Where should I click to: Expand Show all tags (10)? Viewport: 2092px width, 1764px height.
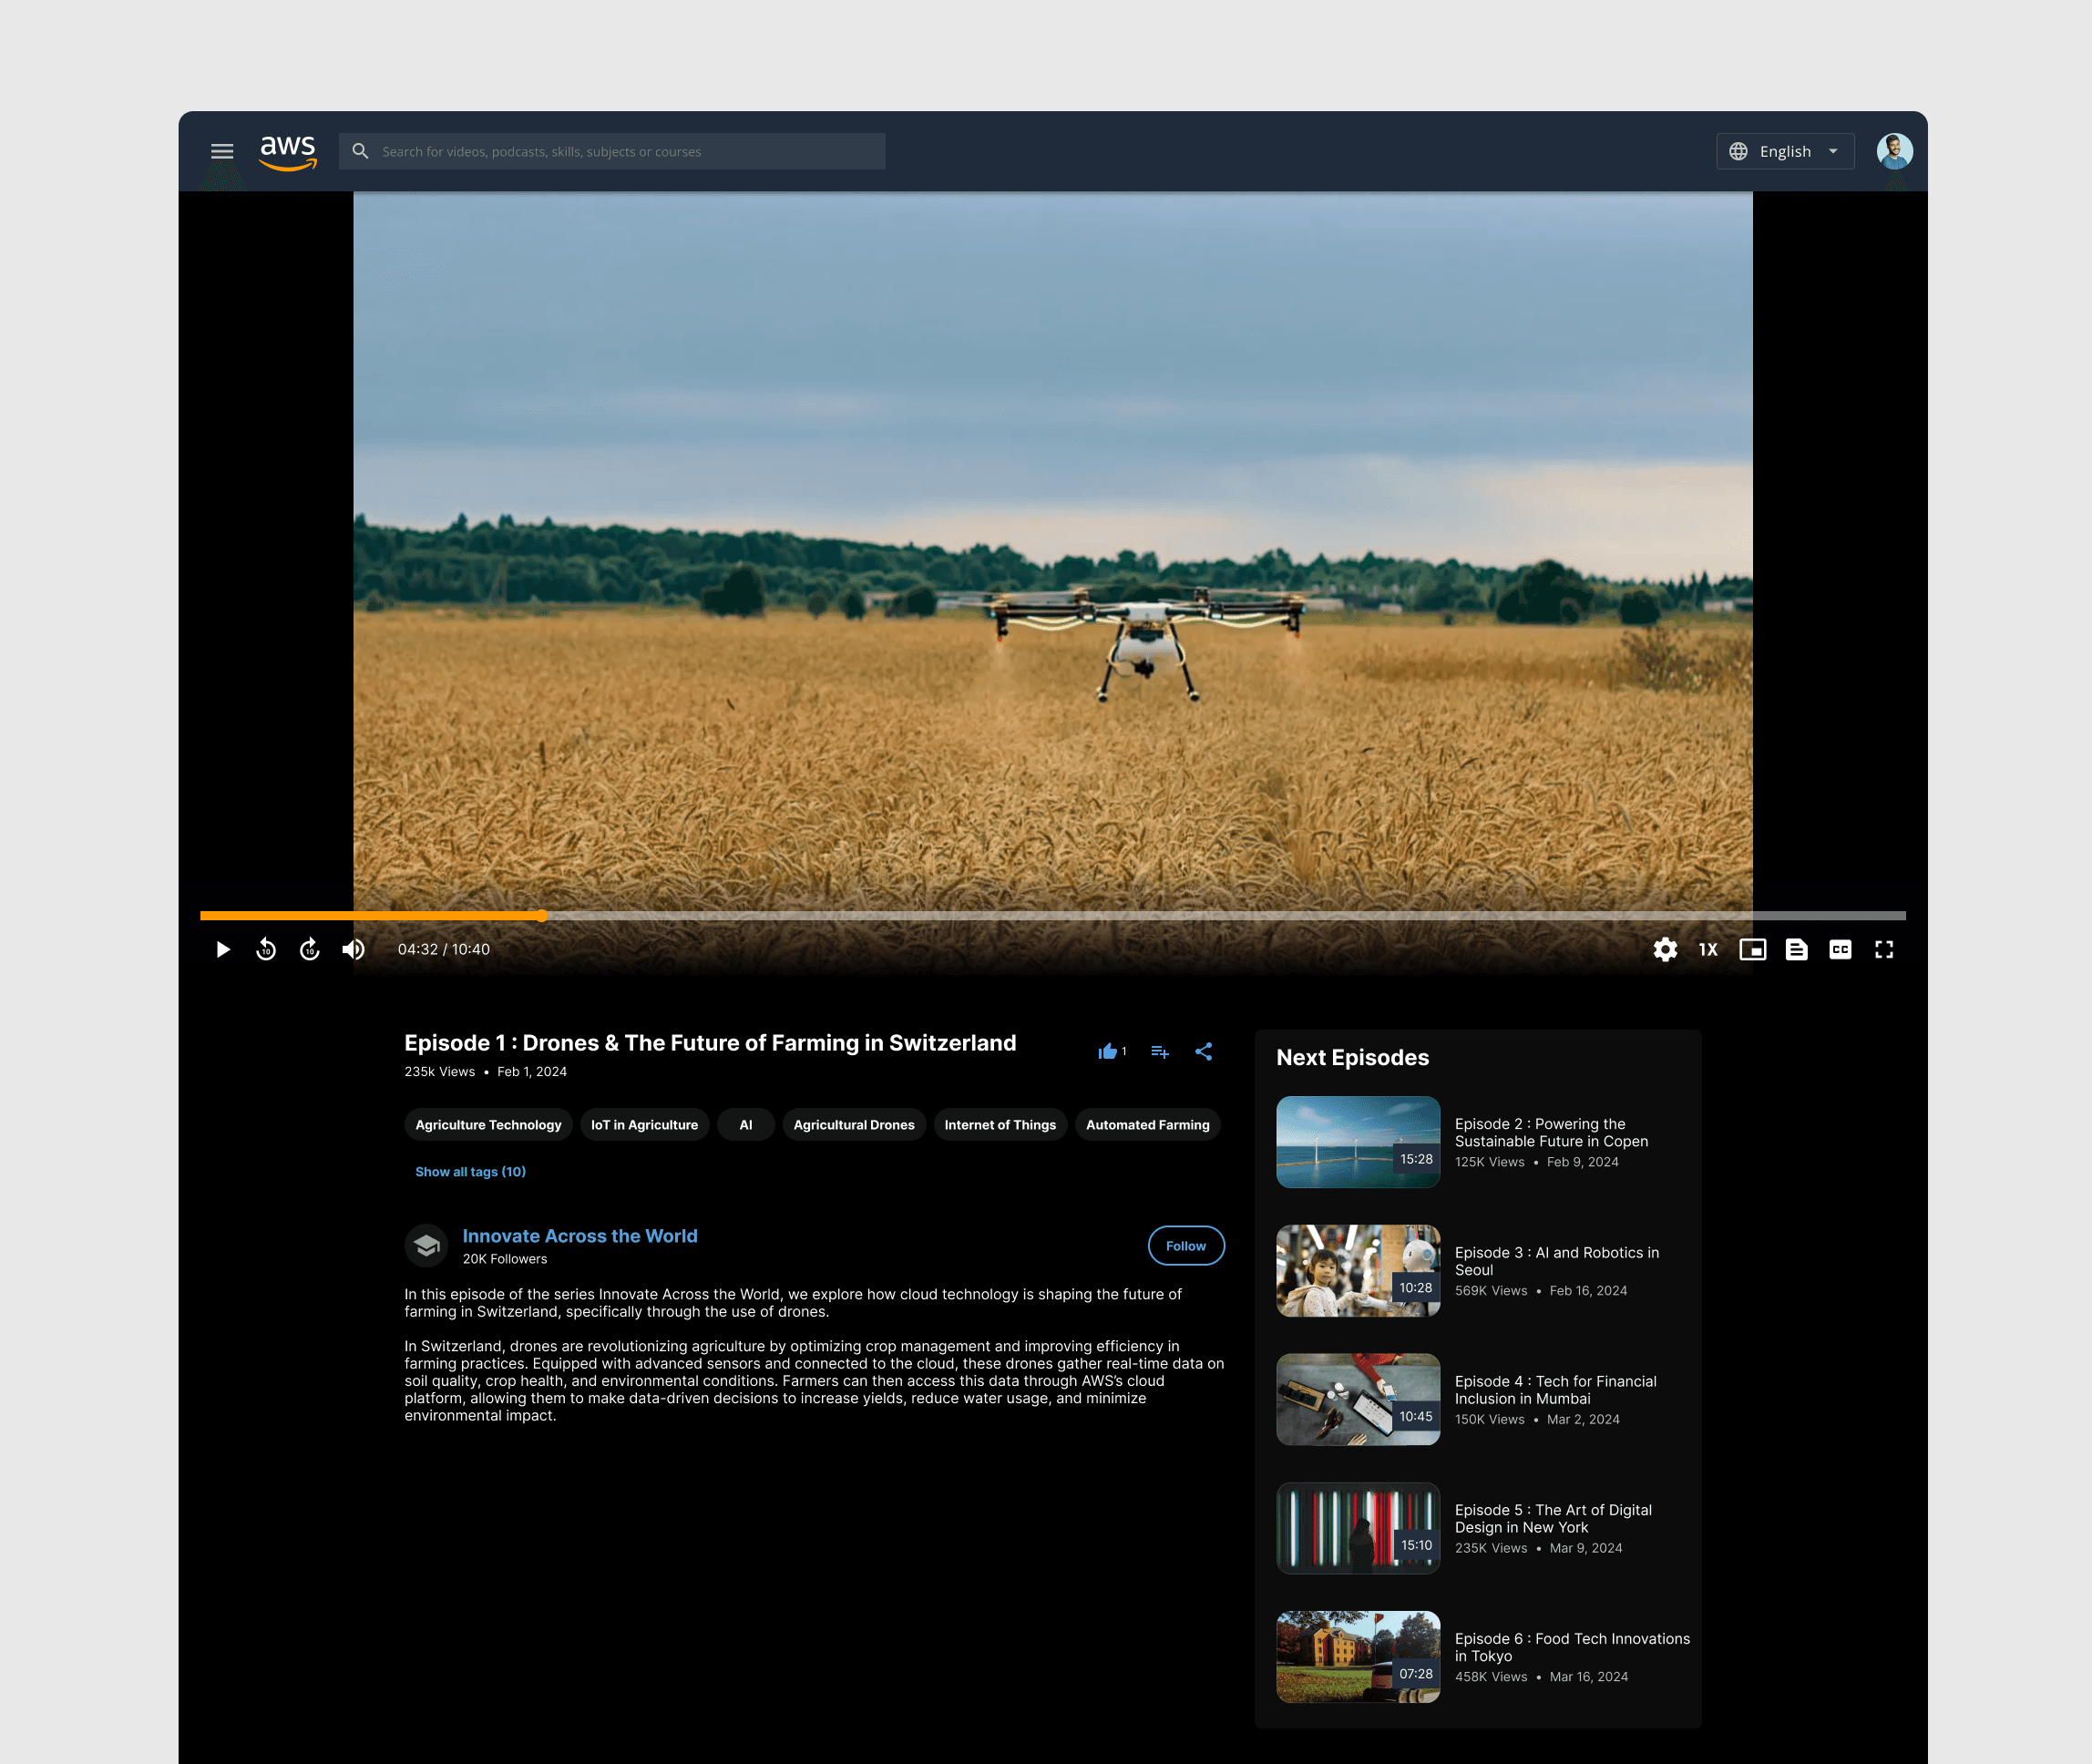click(x=470, y=1171)
